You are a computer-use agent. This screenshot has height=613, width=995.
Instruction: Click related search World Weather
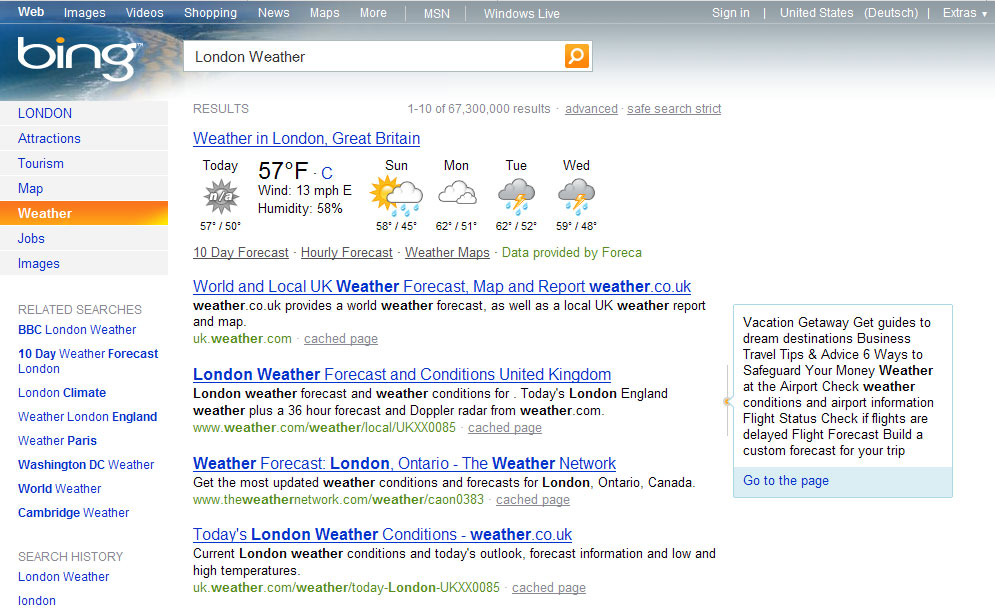[59, 489]
